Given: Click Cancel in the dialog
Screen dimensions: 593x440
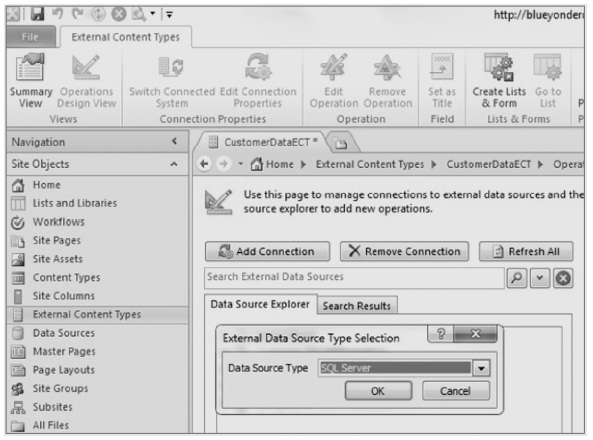Looking at the screenshot, I should click(455, 391).
